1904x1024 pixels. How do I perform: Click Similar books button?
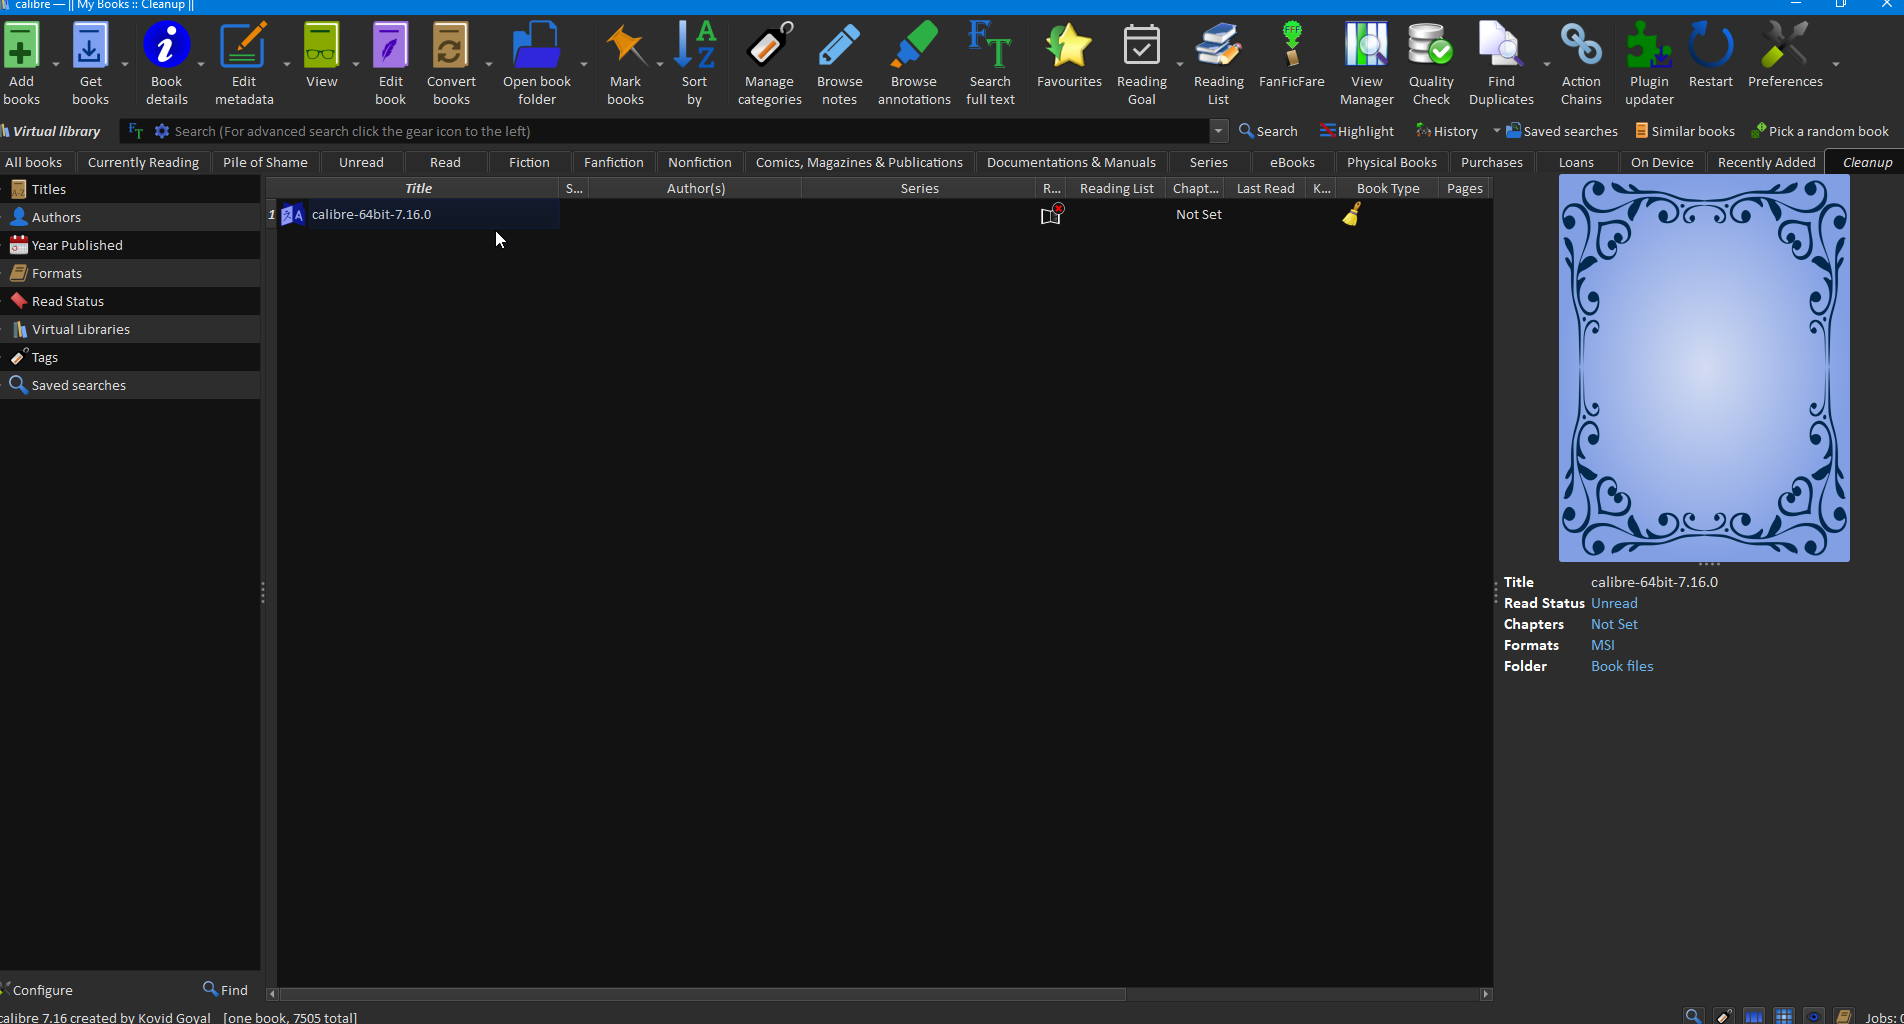coord(1685,131)
